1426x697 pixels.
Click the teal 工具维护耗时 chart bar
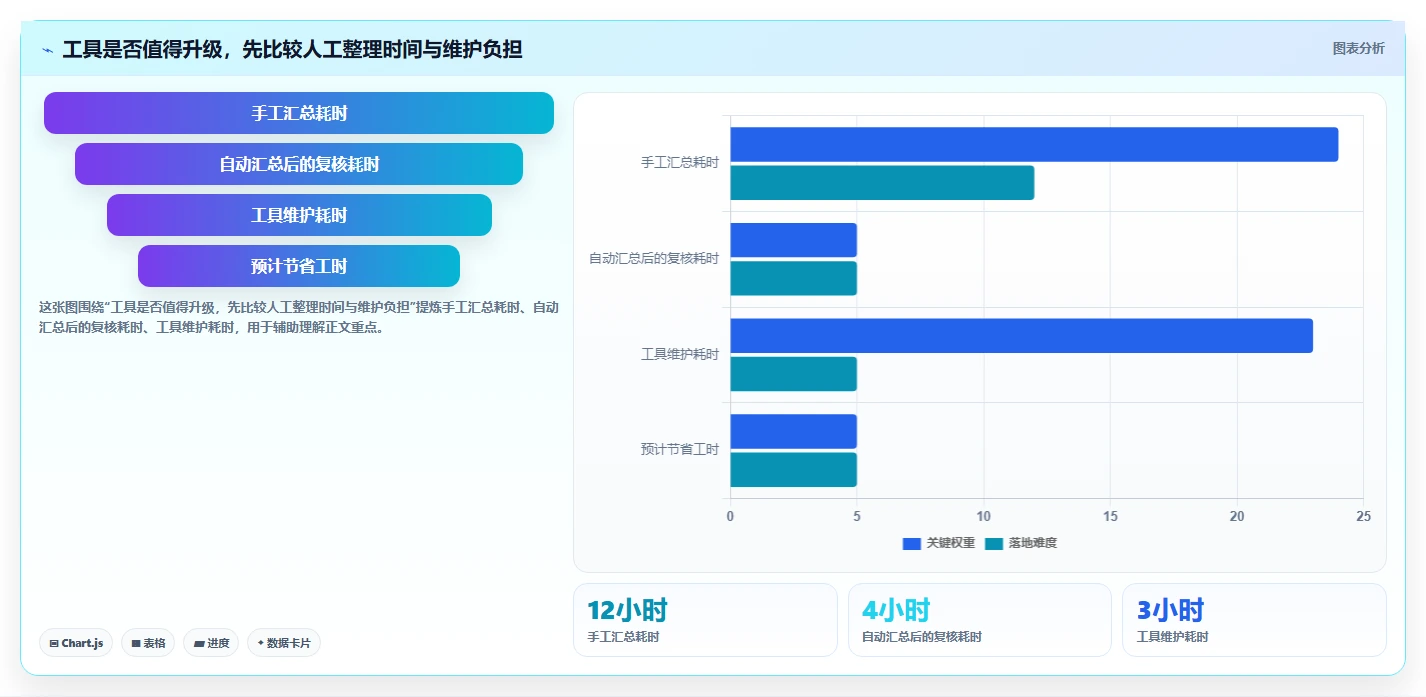(793, 374)
